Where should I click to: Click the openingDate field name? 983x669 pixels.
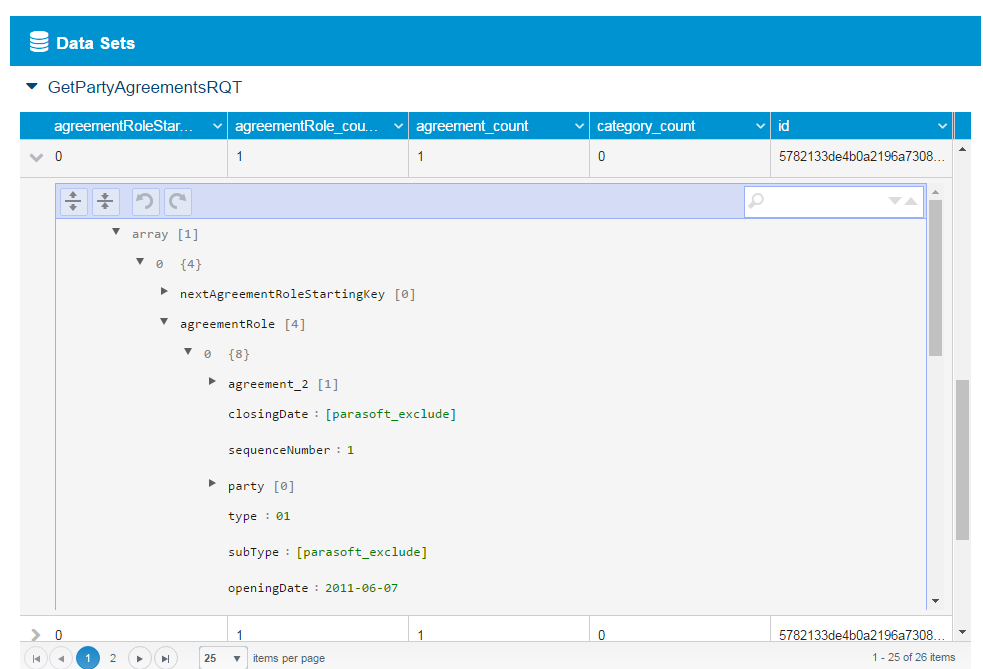tap(268, 588)
